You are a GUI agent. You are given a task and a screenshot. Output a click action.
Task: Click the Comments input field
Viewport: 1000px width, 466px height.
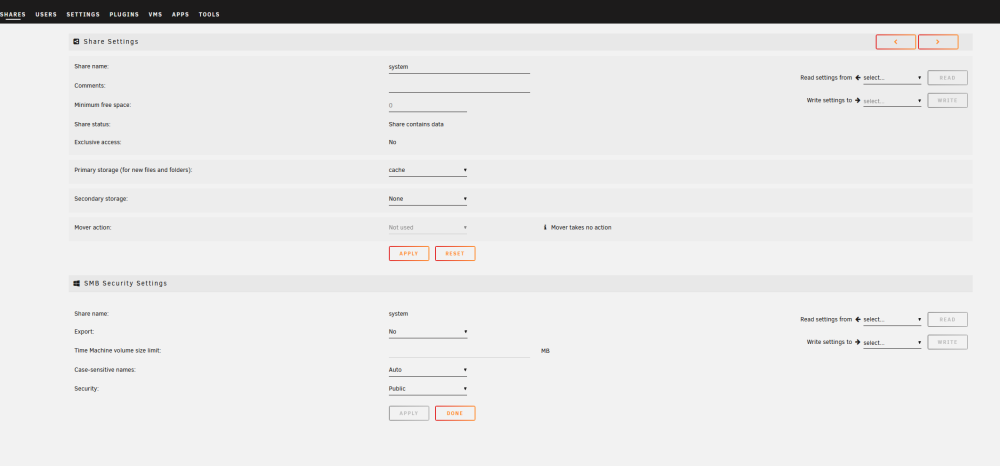pyautogui.click(x=459, y=86)
